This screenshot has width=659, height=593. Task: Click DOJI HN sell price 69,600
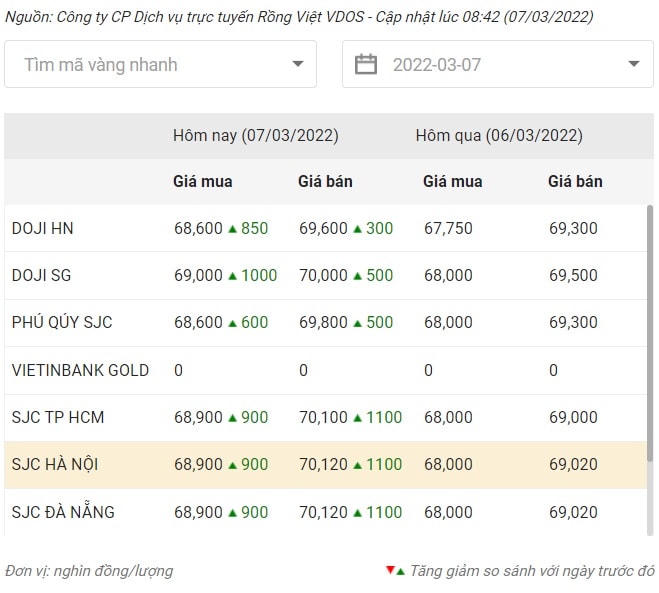pos(323,228)
